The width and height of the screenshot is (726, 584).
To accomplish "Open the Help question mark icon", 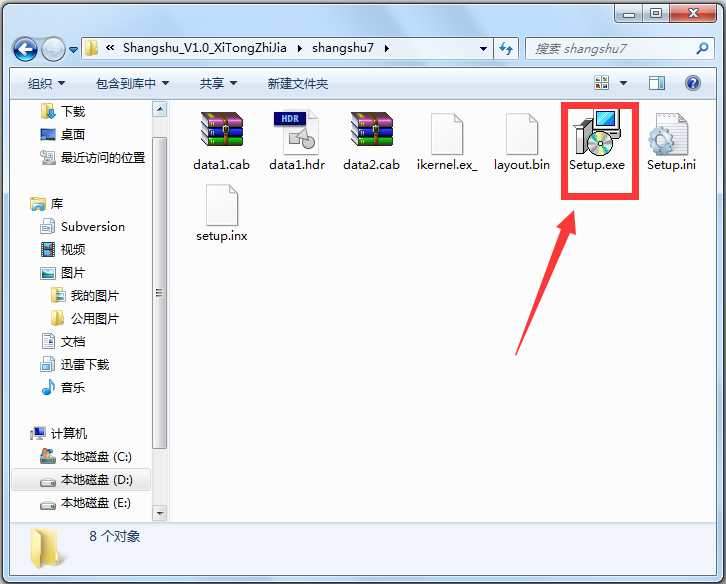I will (x=693, y=83).
